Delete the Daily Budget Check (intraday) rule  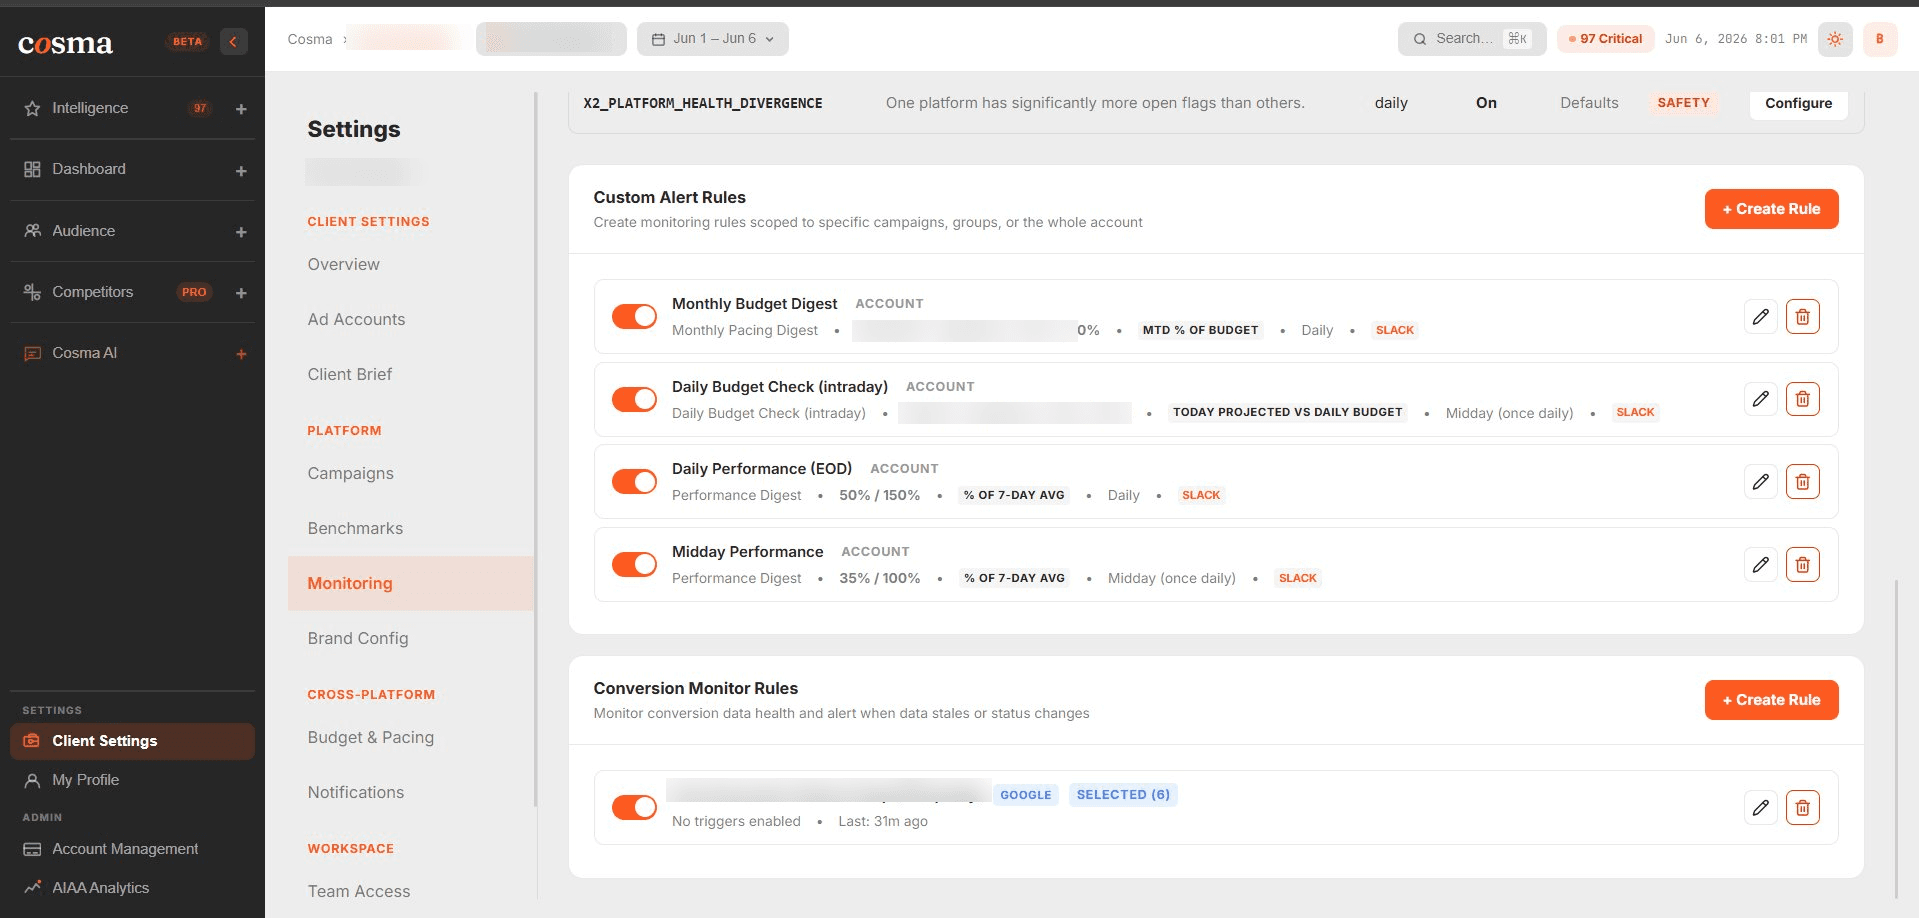click(1803, 399)
